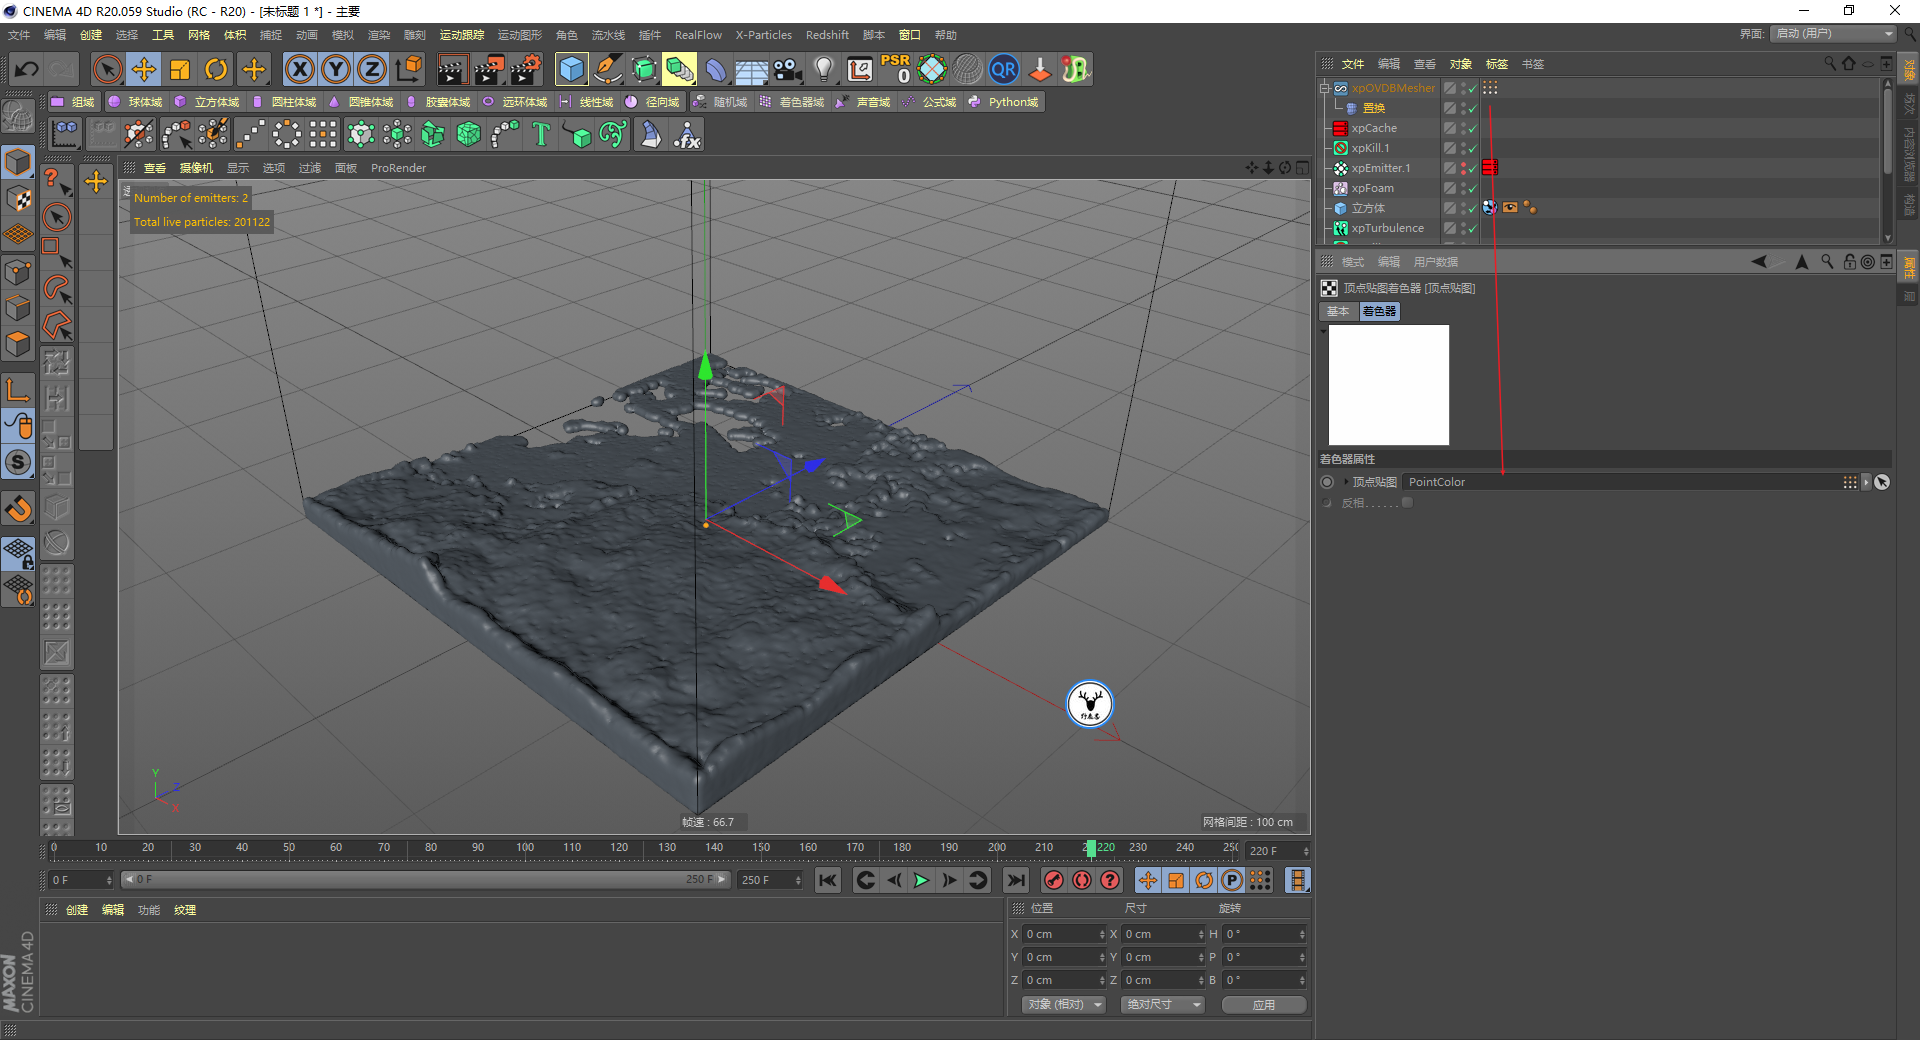Click the white shader preview swatch
Screen dimensions: 1920x1040
click(1388, 385)
